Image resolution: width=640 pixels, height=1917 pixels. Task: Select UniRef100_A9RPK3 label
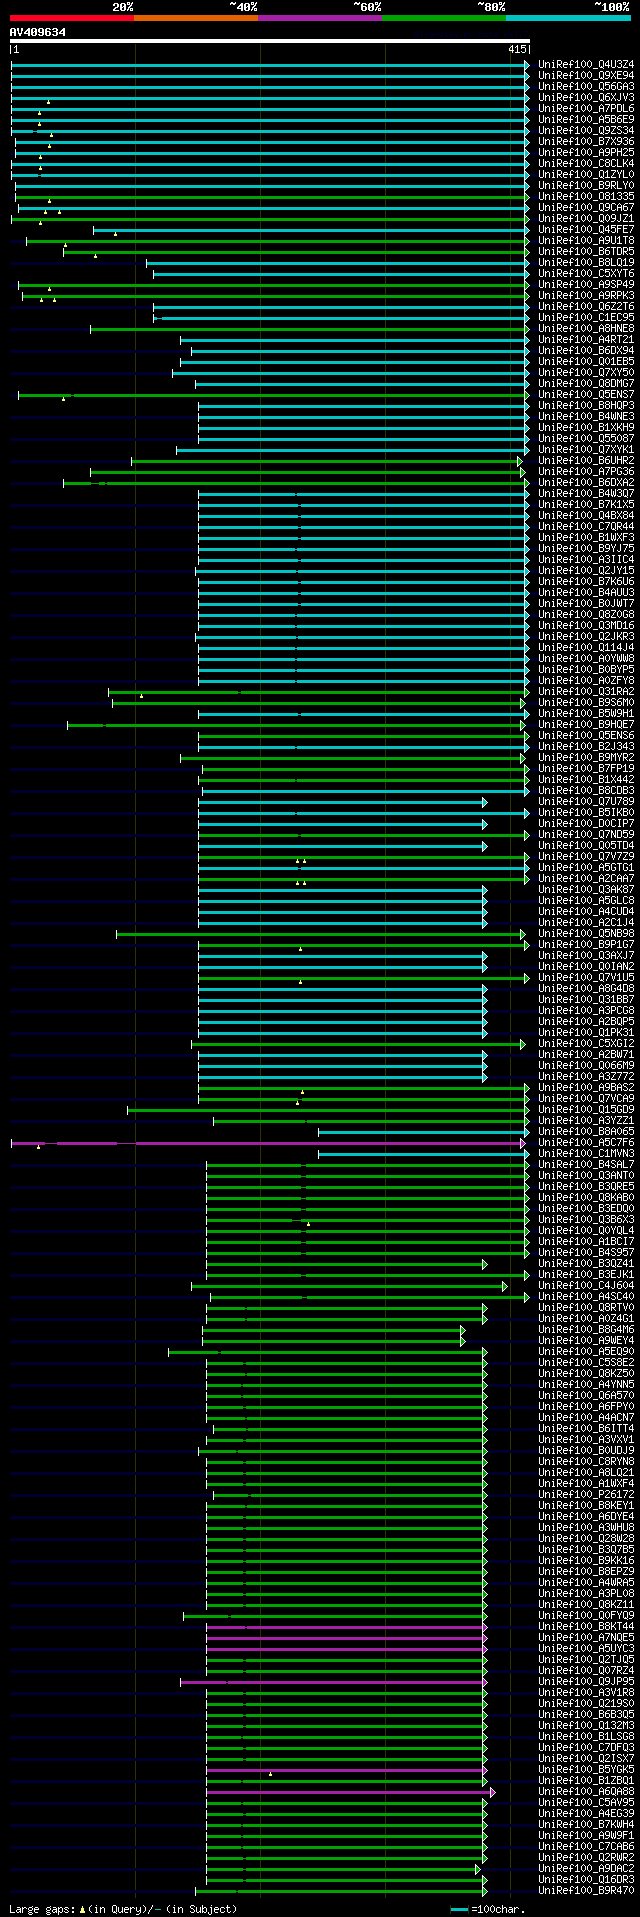click(586, 296)
